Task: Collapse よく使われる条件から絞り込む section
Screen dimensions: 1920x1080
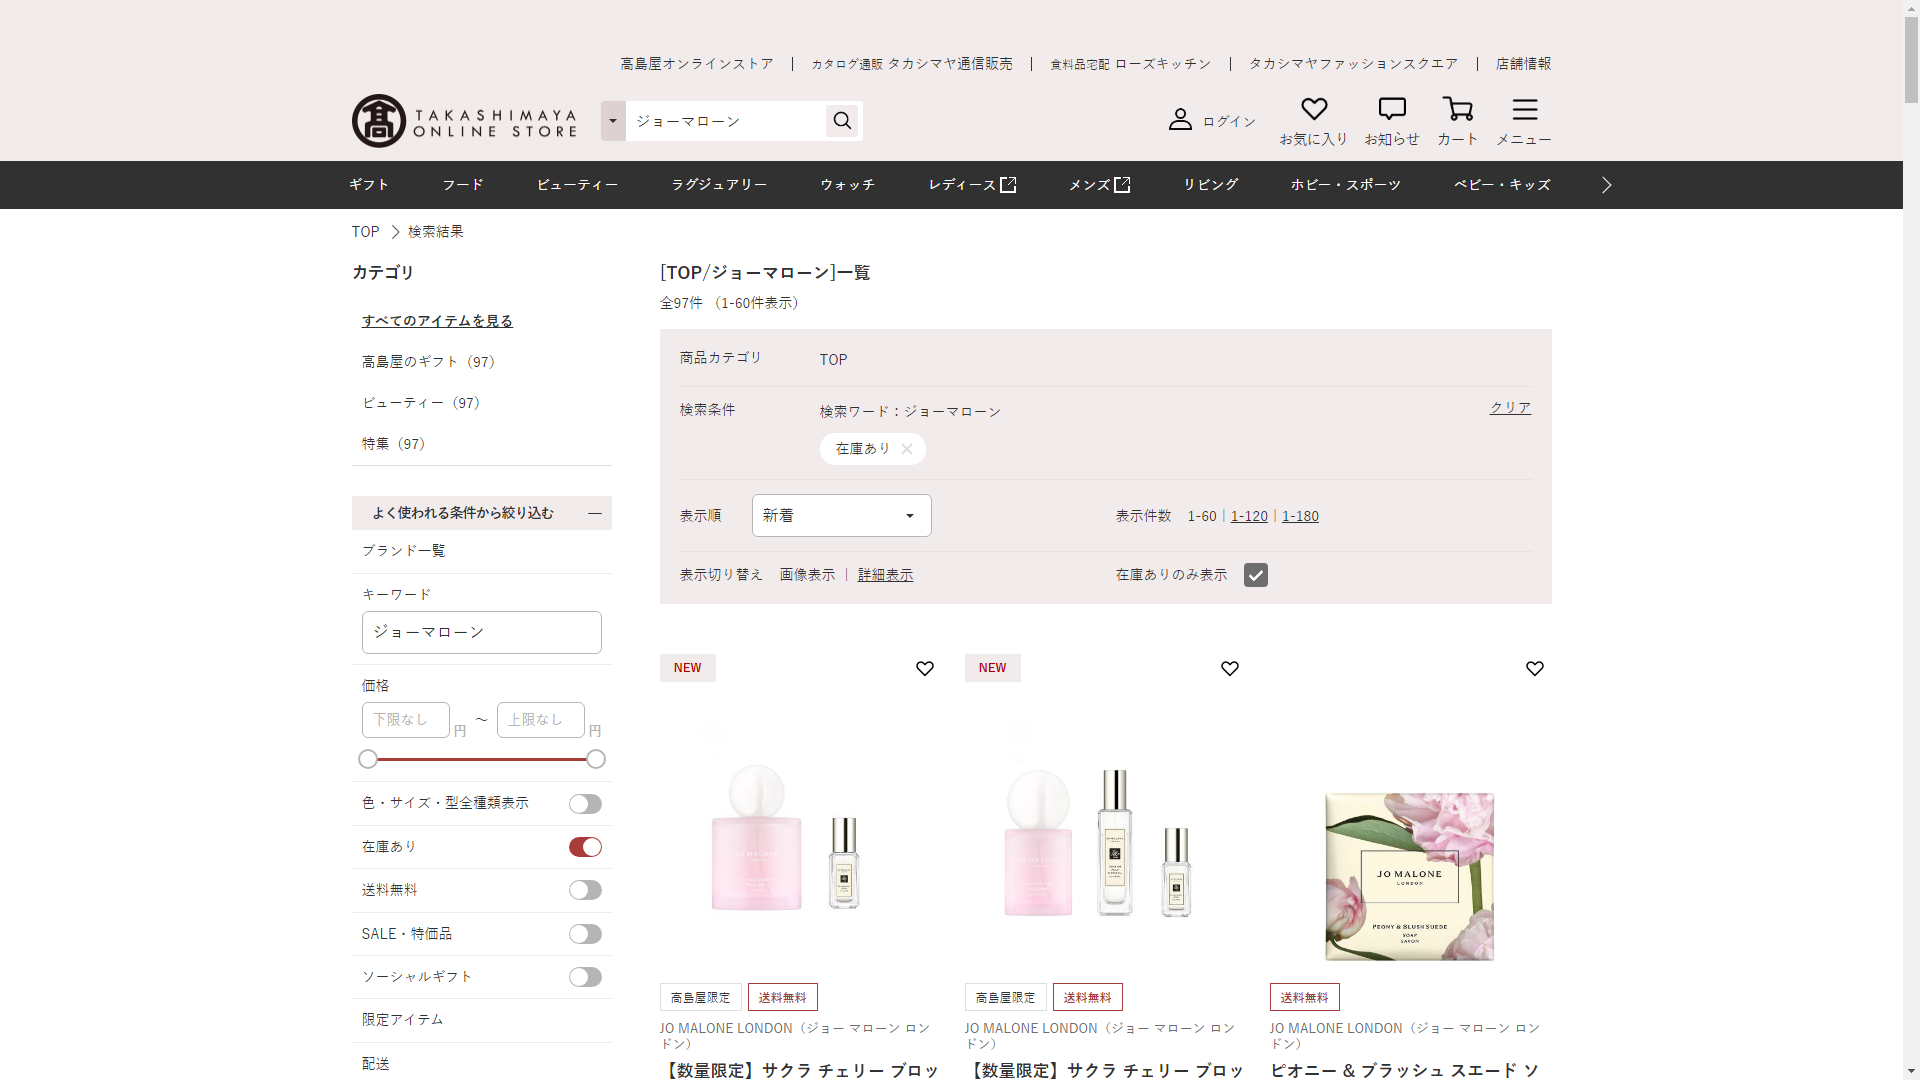Action: (595, 513)
